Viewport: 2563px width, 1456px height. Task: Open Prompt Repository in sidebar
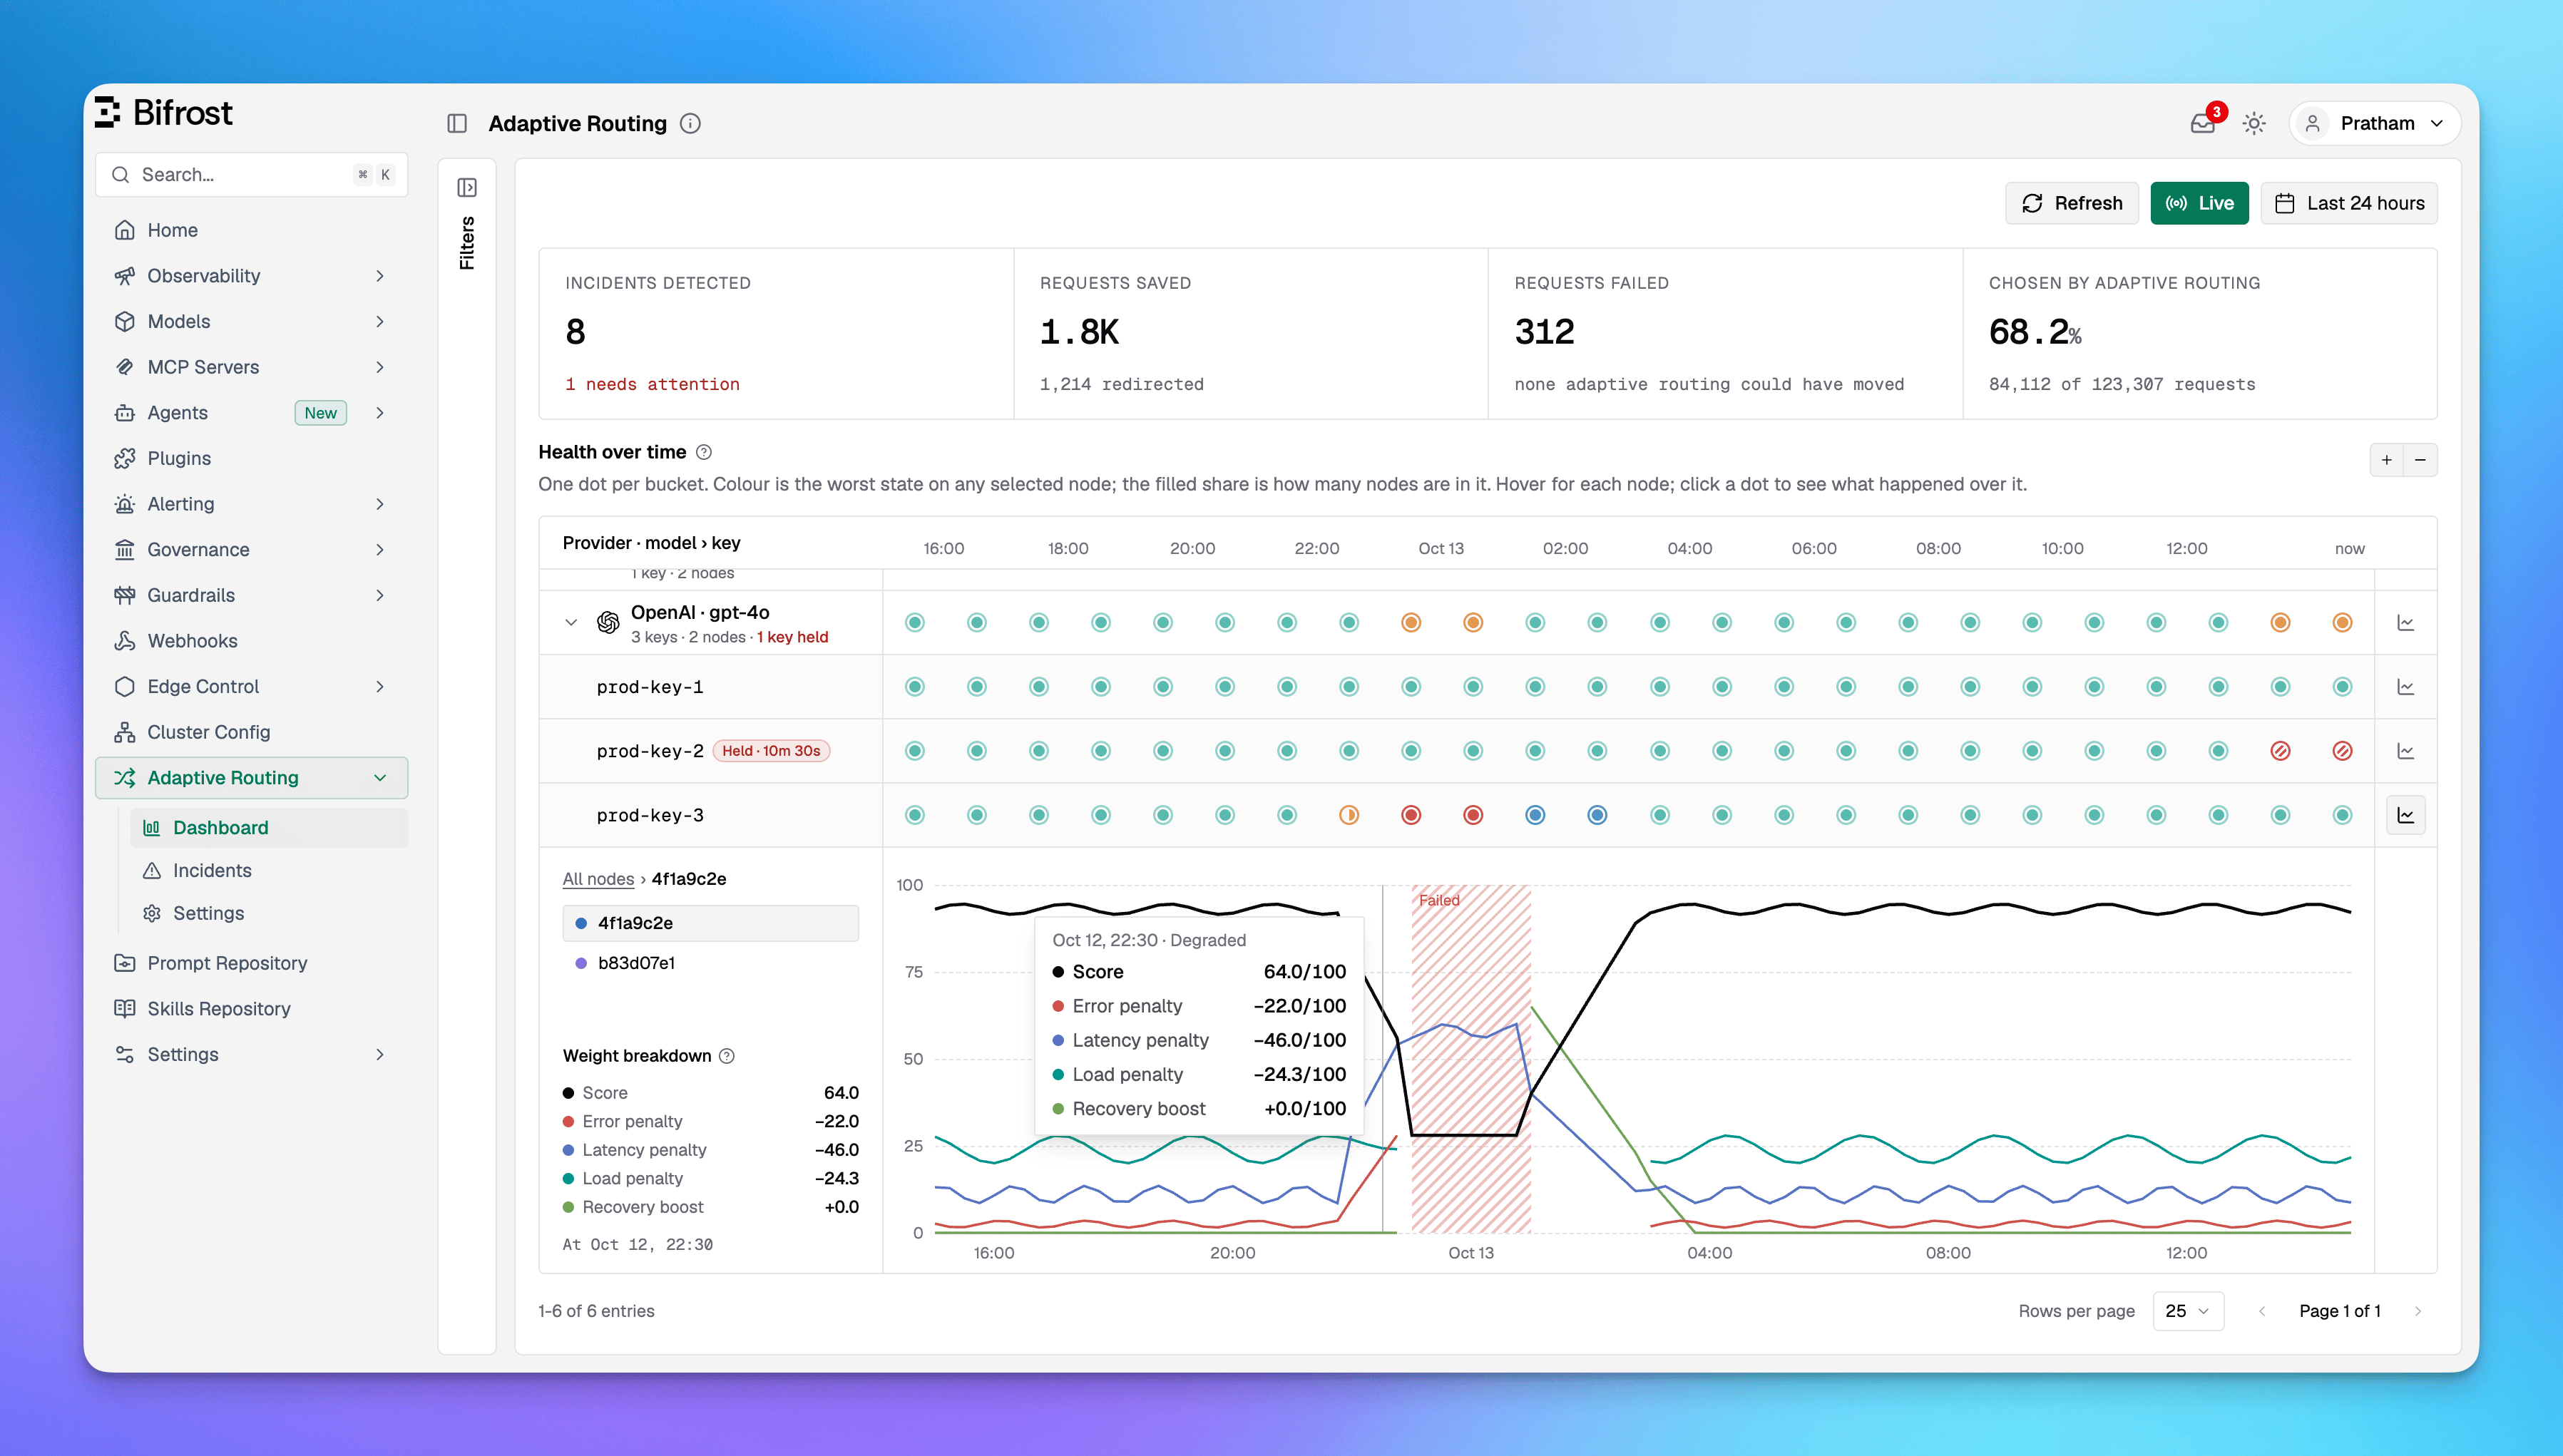[x=251, y=963]
